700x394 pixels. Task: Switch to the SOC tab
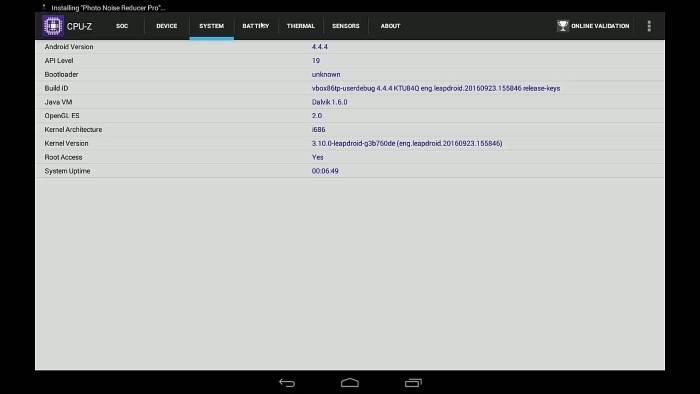(x=122, y=26)
